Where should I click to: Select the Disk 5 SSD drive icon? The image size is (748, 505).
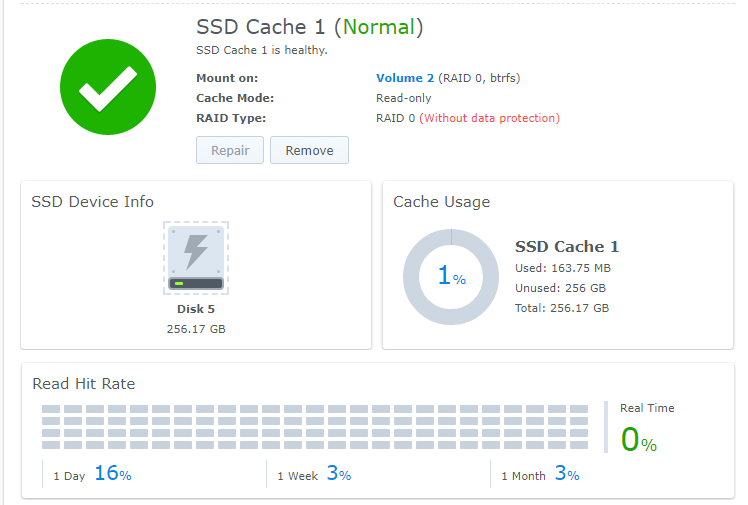point(196,259)
